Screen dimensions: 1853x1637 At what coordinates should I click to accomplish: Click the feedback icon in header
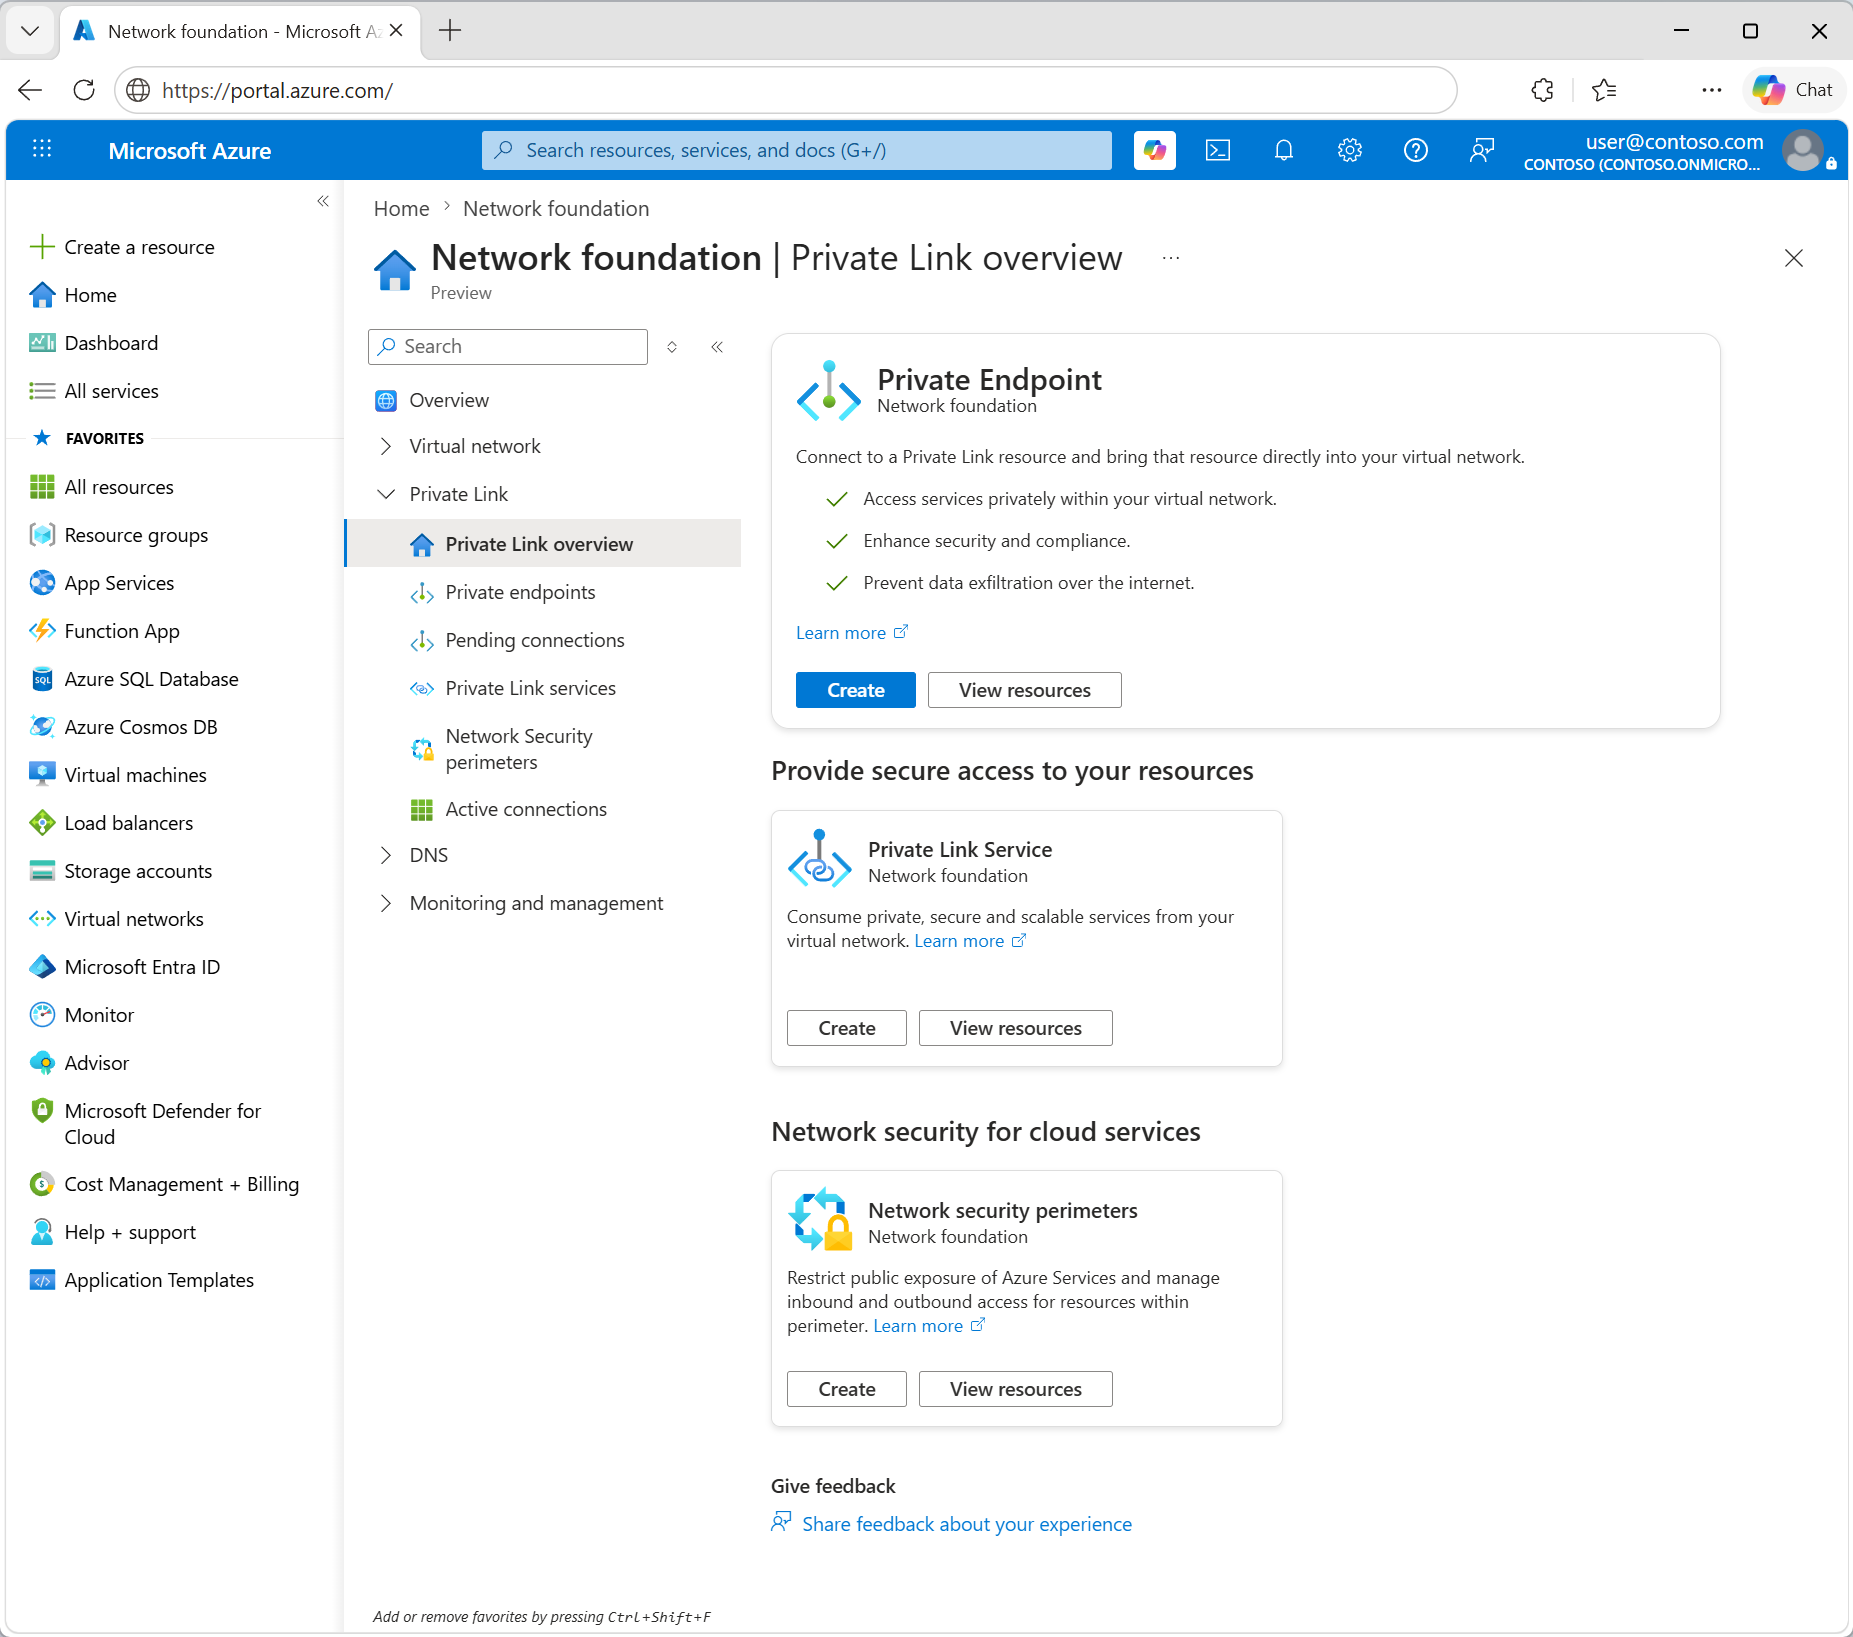1482,150
